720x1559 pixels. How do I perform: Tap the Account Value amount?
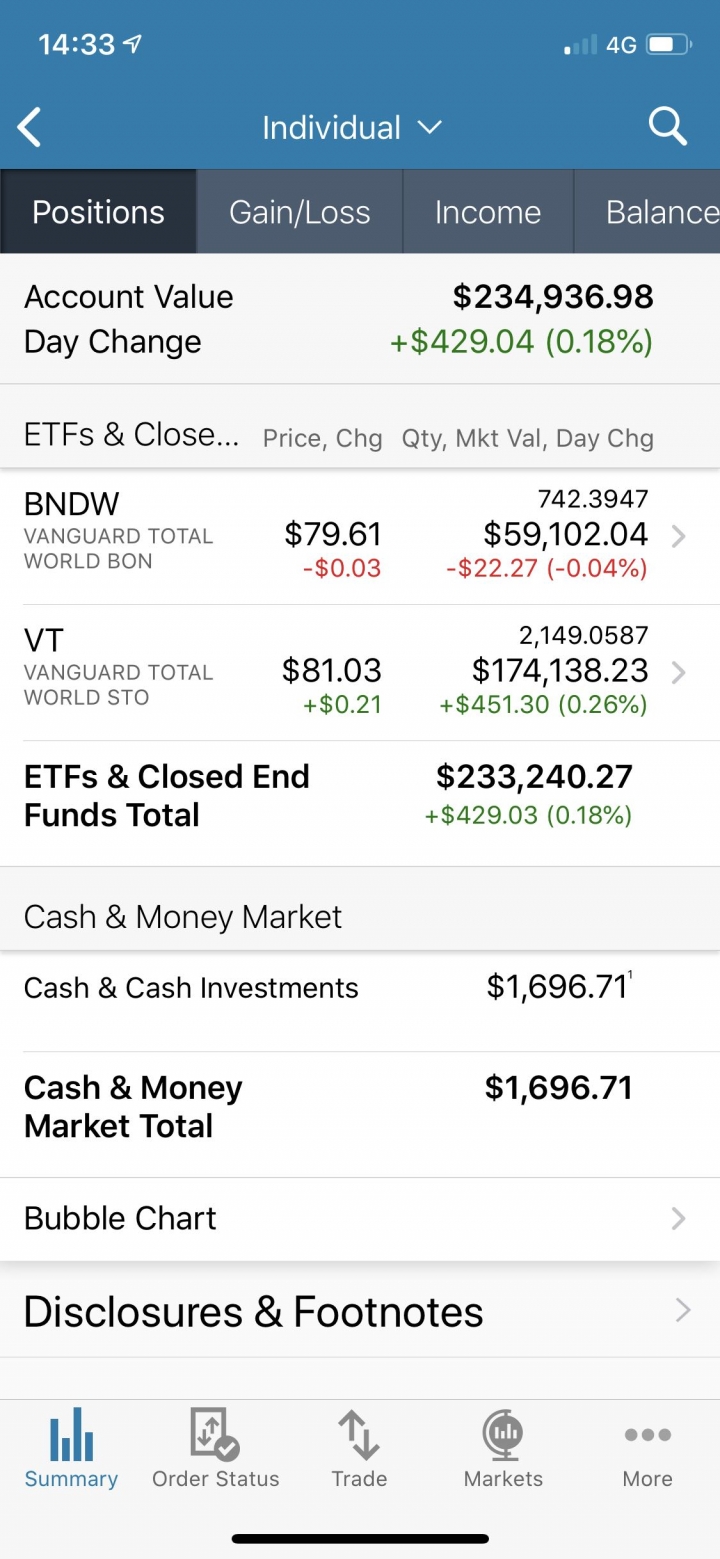[553, 297]
